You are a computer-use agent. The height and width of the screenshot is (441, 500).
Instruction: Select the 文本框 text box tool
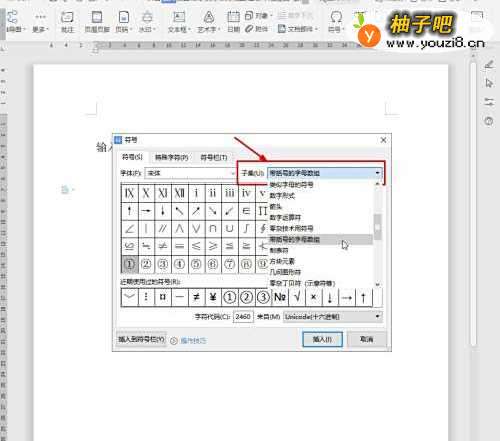(x=179, y=22)
